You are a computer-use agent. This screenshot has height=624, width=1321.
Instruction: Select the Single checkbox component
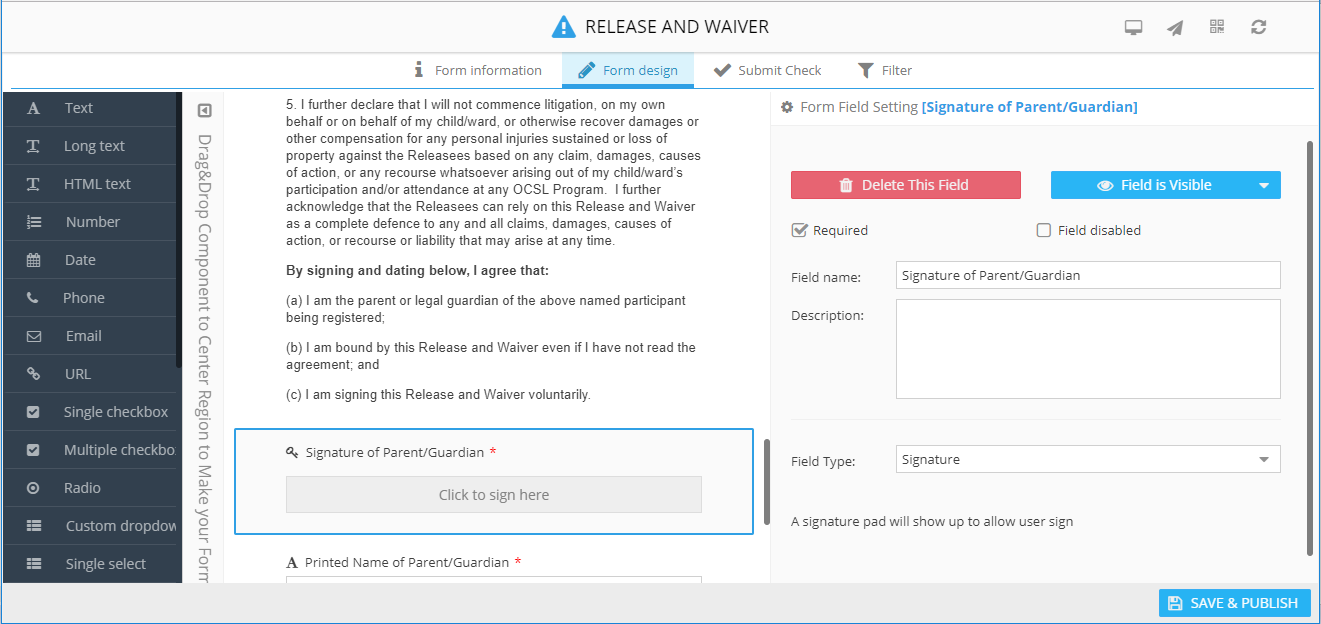tap(92, 412)
